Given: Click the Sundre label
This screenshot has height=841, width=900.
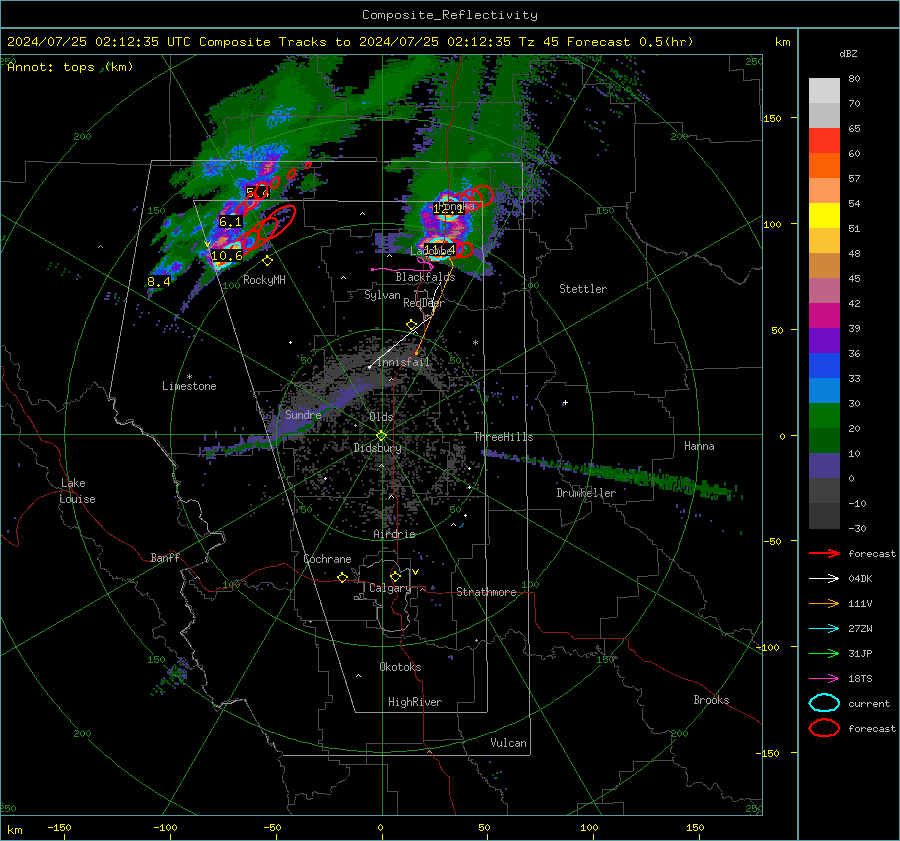Looking at the screenshot, I should (303, 415).
